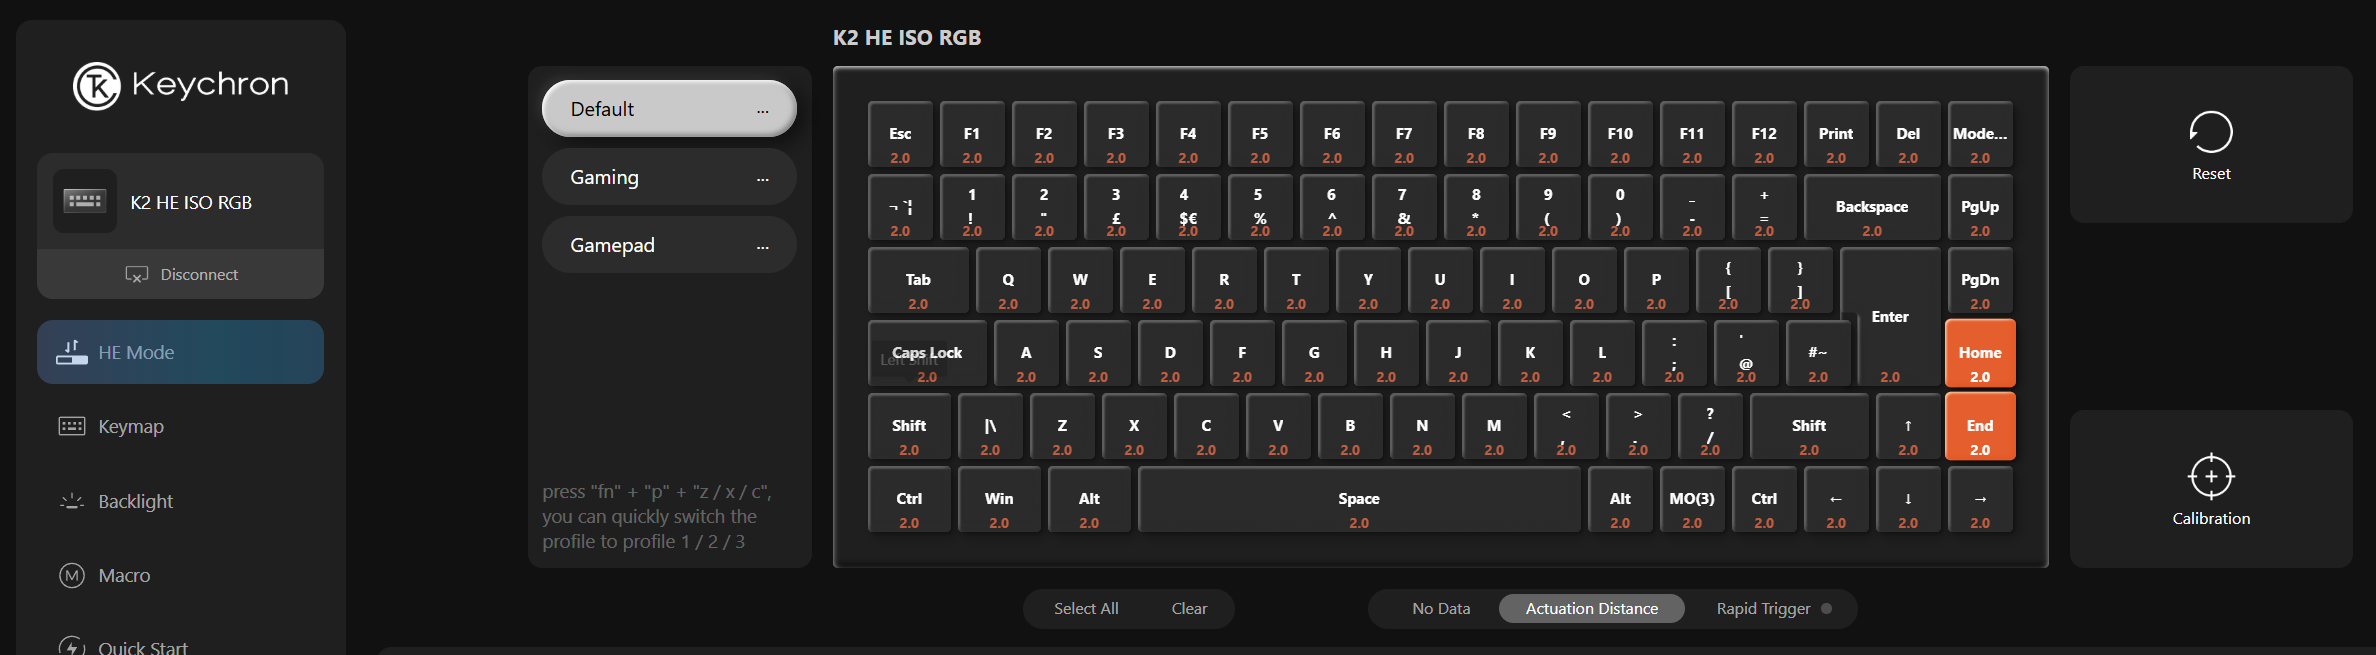Select the D key
2376x655 pixels.
1170,353
